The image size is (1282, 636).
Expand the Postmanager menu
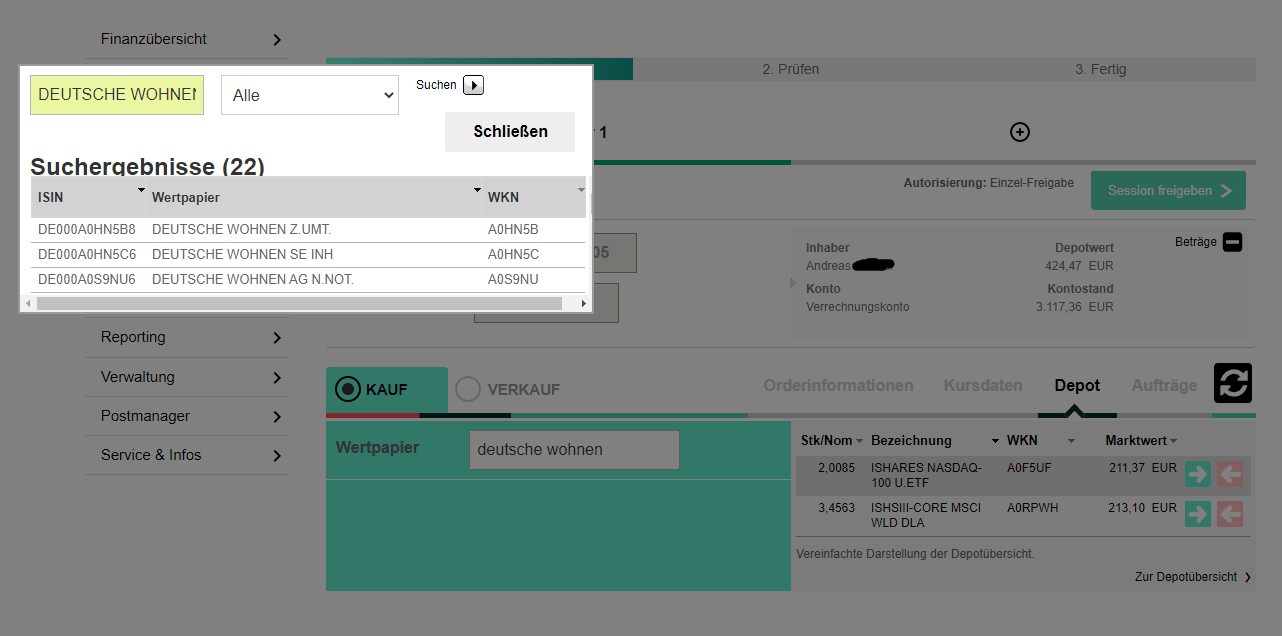pyautogui.click(x=277, y=417)
